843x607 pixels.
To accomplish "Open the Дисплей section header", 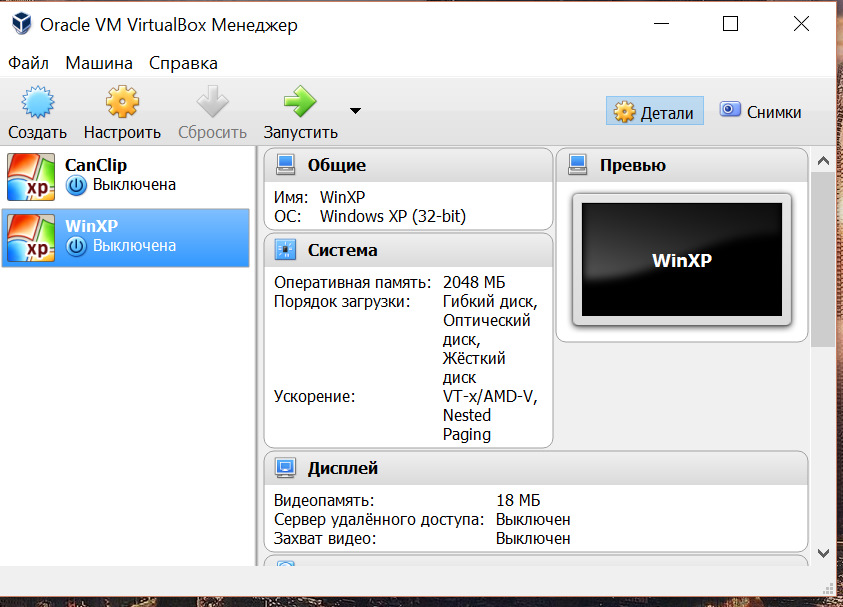I will (x=536, y=468).
